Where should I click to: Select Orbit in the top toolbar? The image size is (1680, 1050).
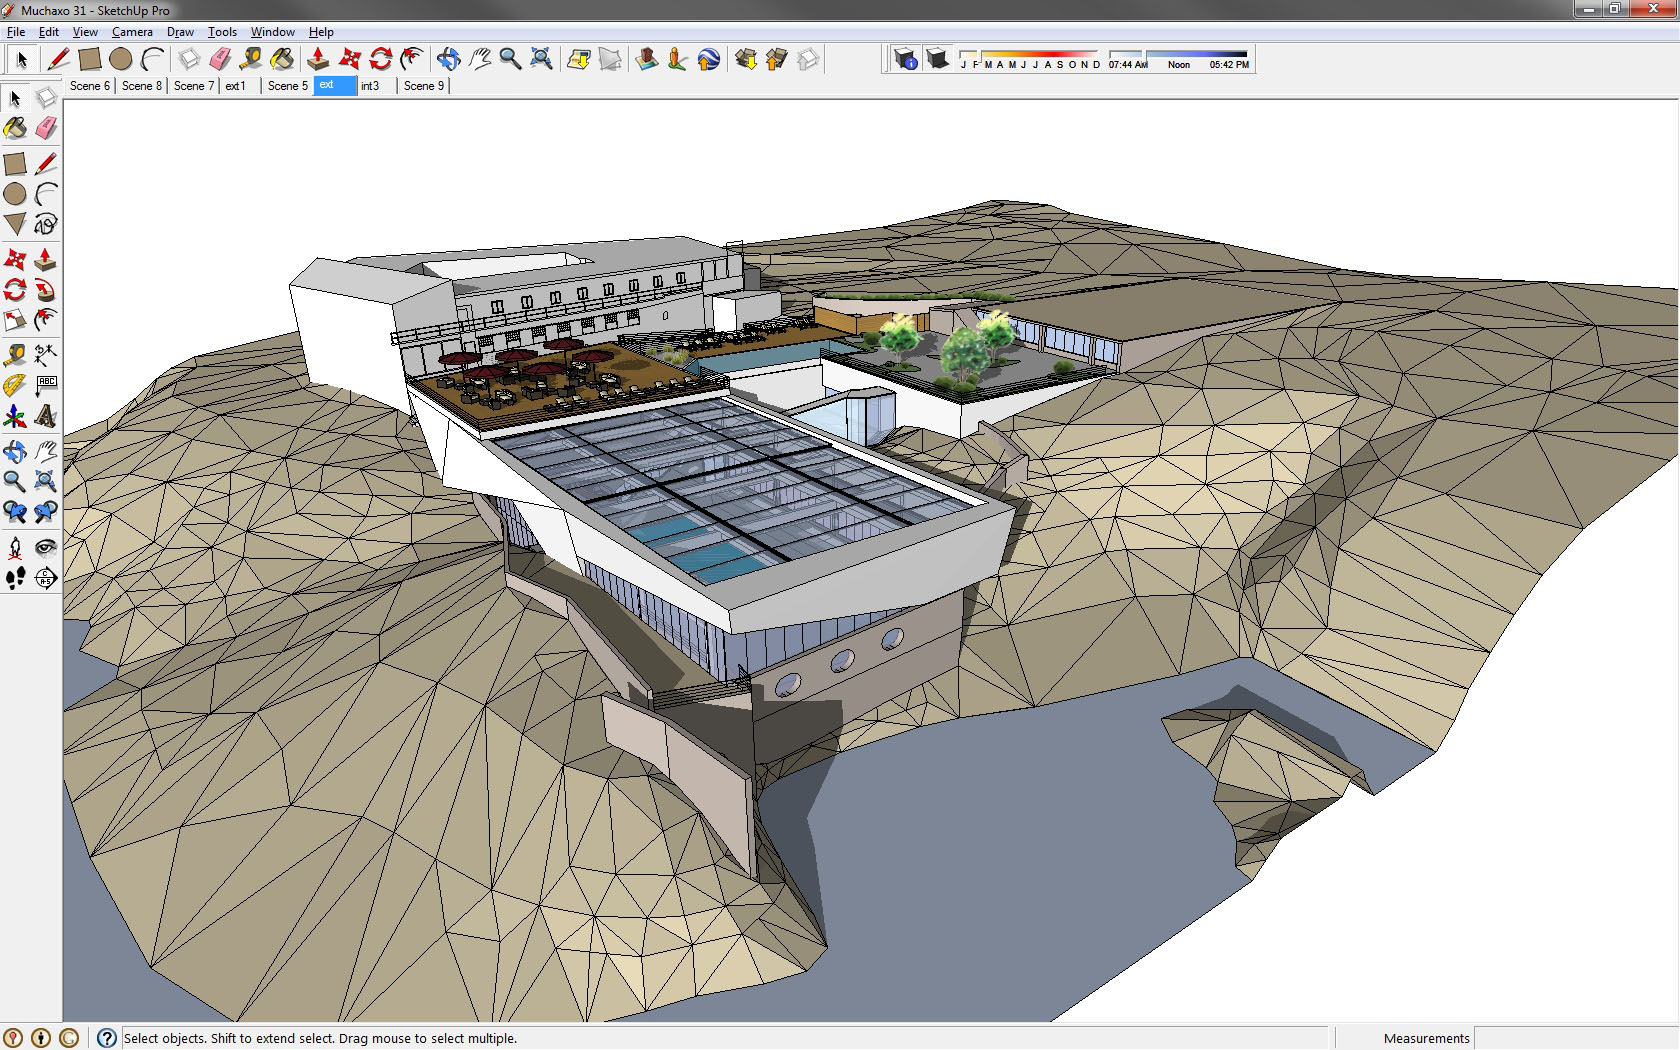point(448,59)
